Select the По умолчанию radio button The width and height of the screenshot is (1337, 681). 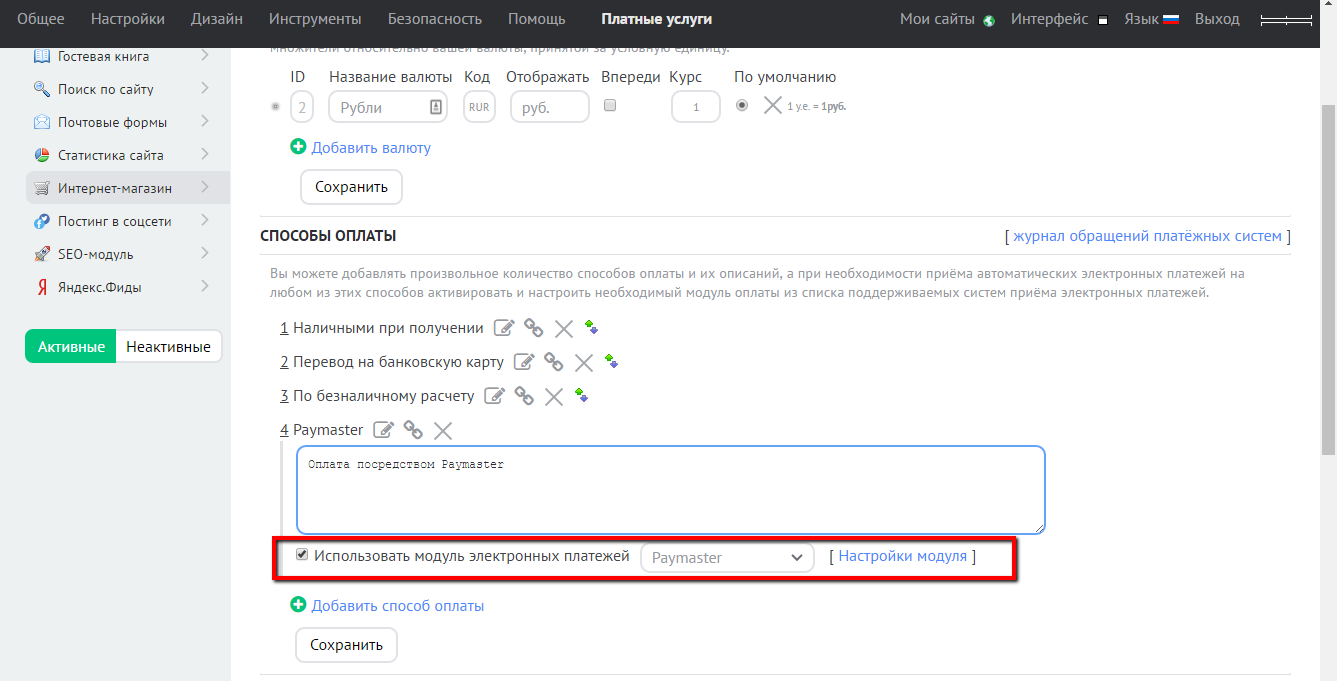click(x=741, y=105)
